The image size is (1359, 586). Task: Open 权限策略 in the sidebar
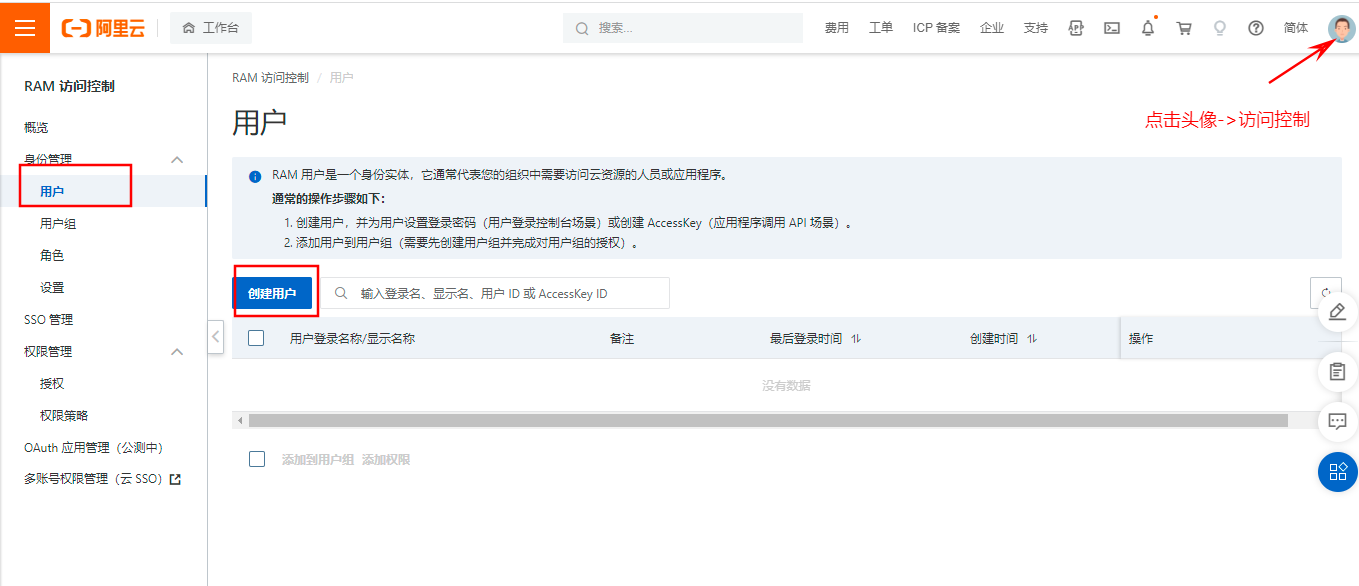(64, 415)
